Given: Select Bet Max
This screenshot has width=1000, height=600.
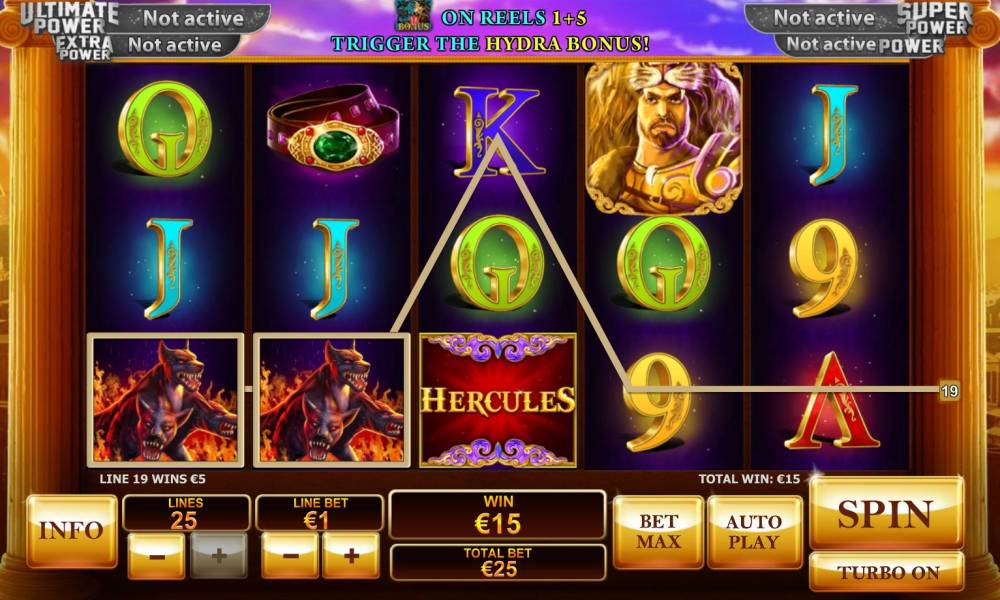Looking at the screenshot, I should click(x=659, y=532).
